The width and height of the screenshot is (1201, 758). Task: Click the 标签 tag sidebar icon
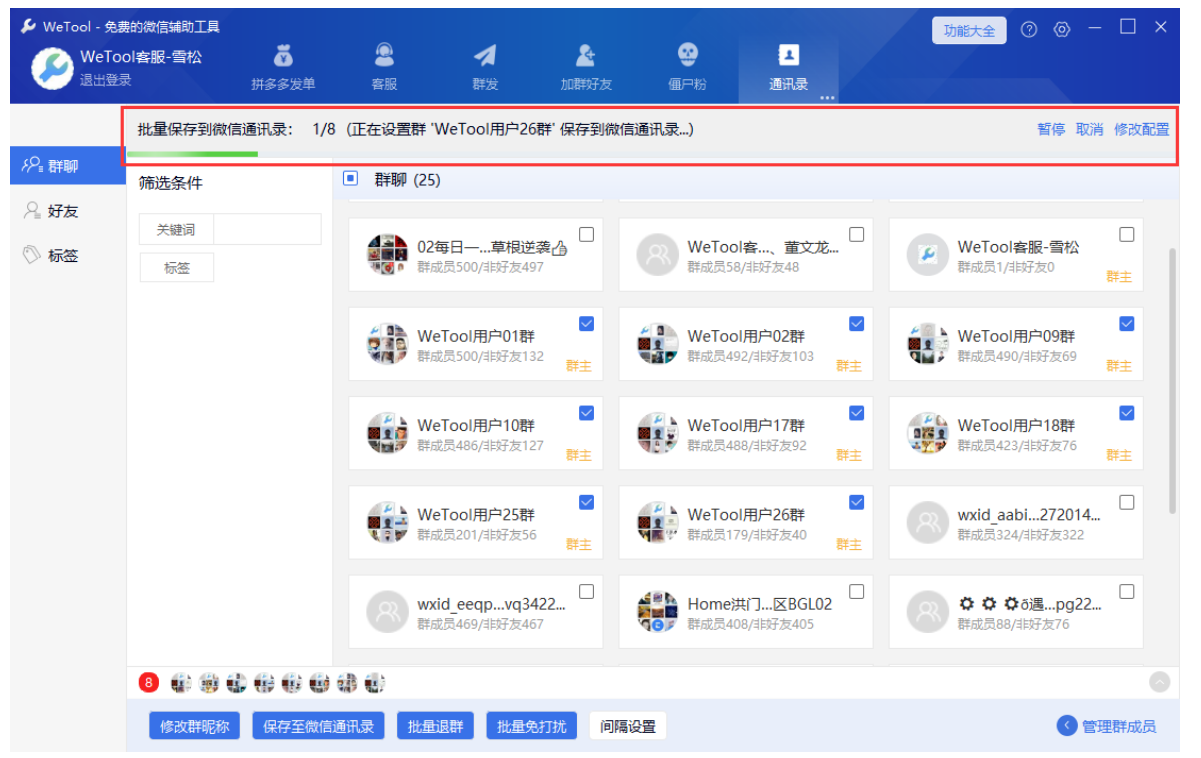click(x=32, y=255)
